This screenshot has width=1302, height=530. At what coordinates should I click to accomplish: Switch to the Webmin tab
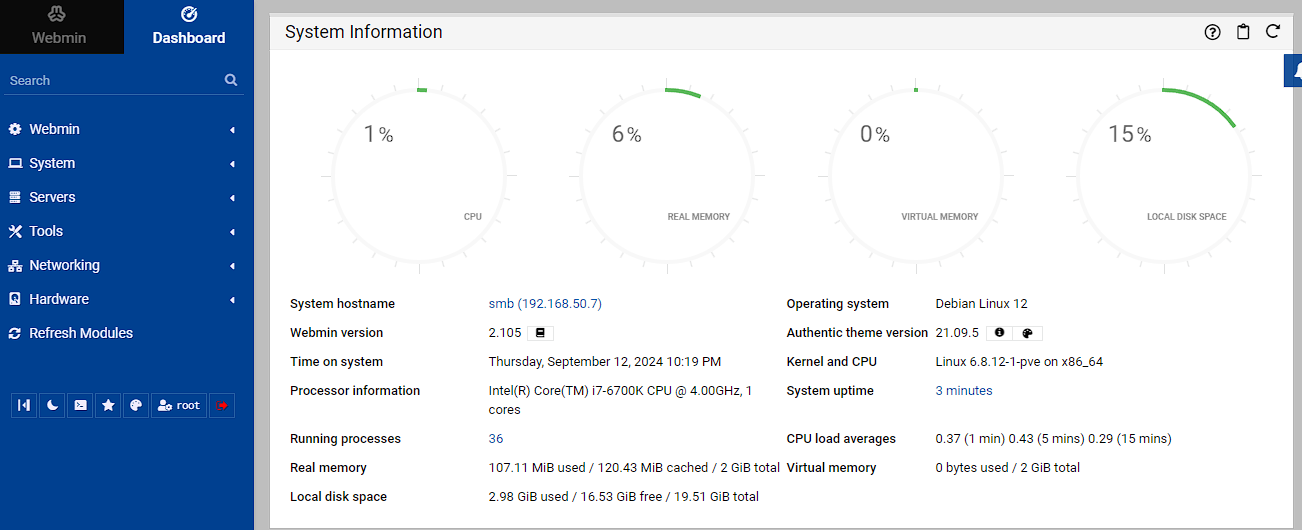tap(59, 27)
